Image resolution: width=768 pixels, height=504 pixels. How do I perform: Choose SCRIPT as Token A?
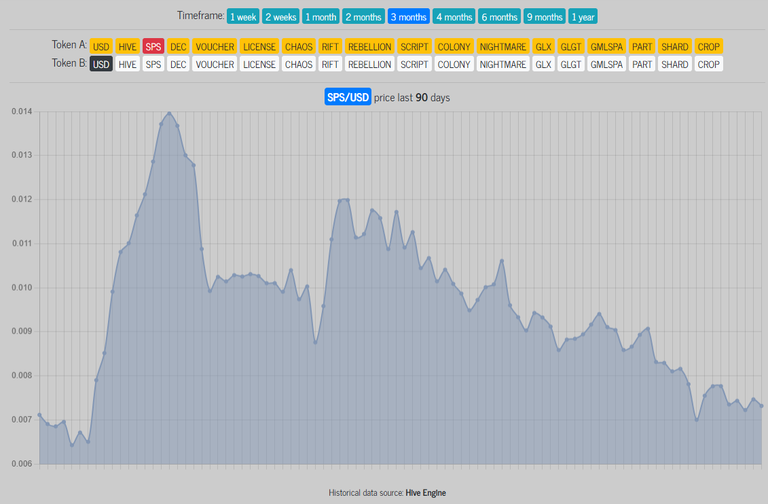[414, 47]
